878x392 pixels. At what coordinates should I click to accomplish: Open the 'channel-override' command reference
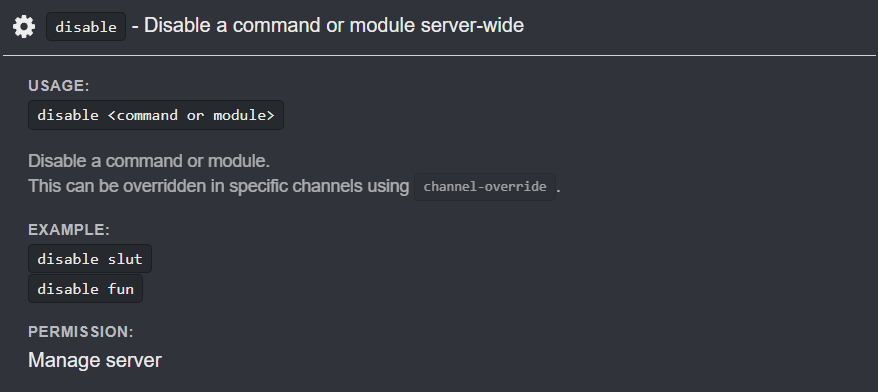tap(485, 186)
